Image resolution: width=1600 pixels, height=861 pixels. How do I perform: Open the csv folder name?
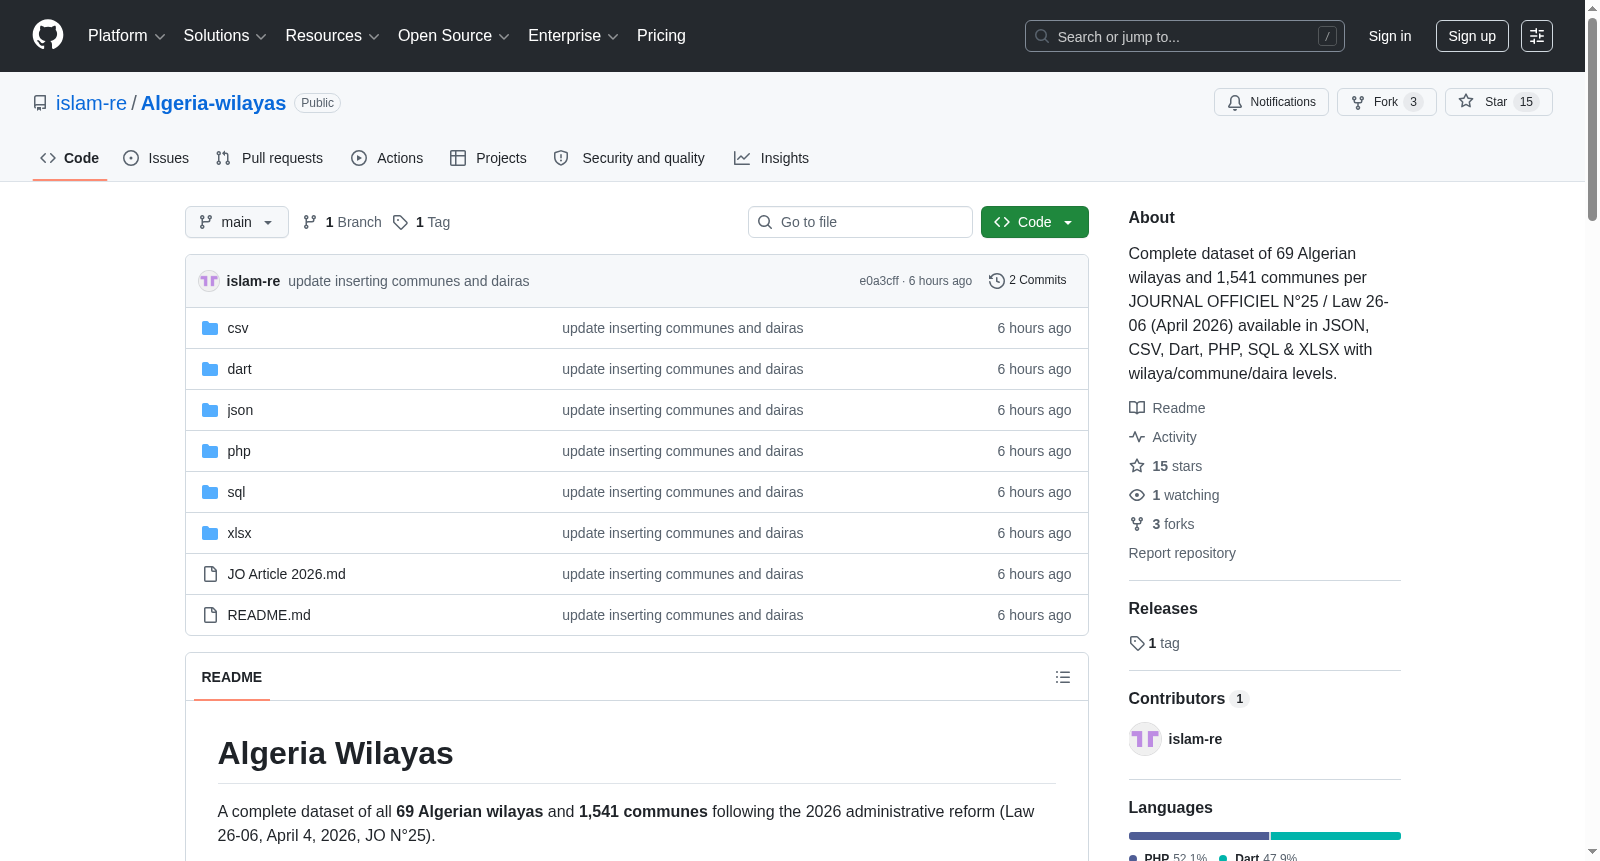coord(238,328)
